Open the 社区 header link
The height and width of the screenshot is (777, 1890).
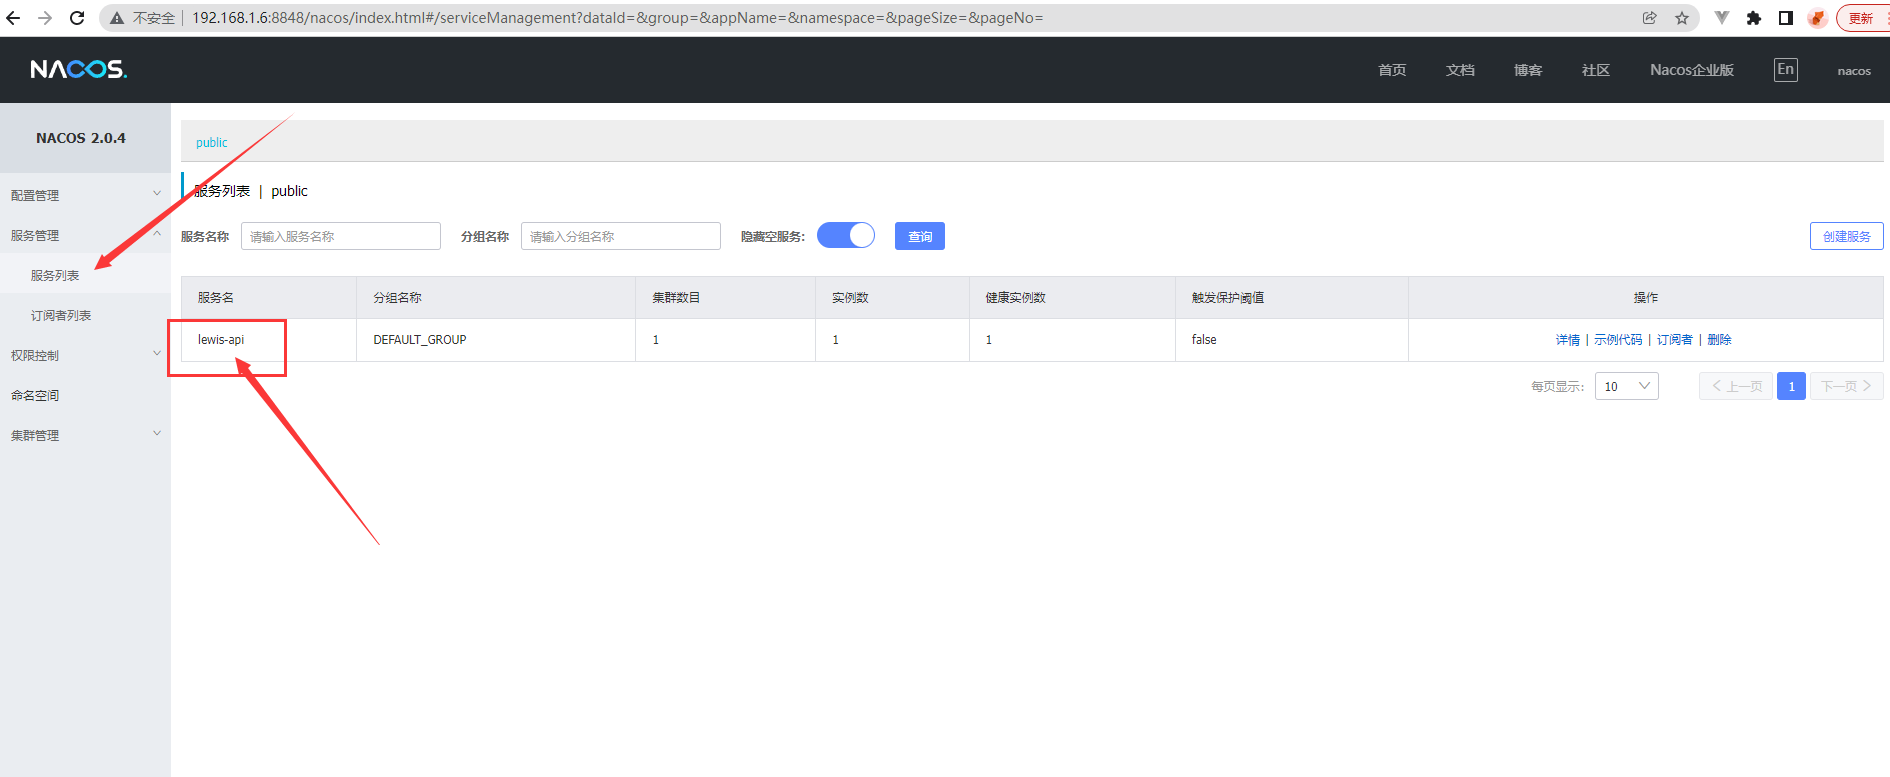point(1596,70)
